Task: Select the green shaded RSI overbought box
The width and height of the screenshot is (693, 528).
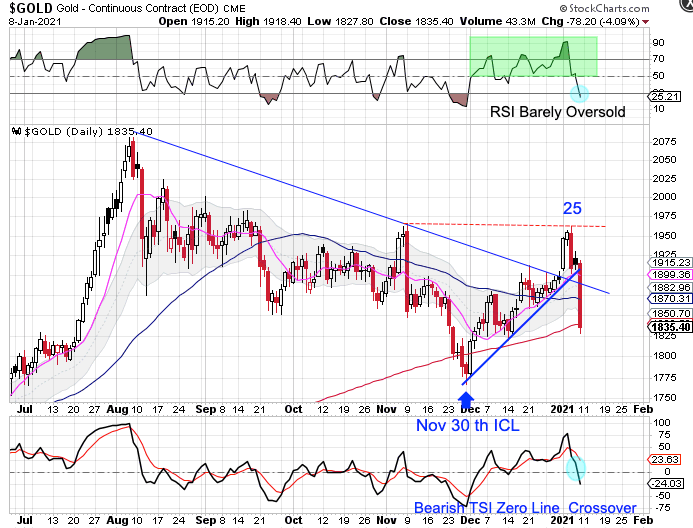Action: pyautogui.click(x=532, y=57)
